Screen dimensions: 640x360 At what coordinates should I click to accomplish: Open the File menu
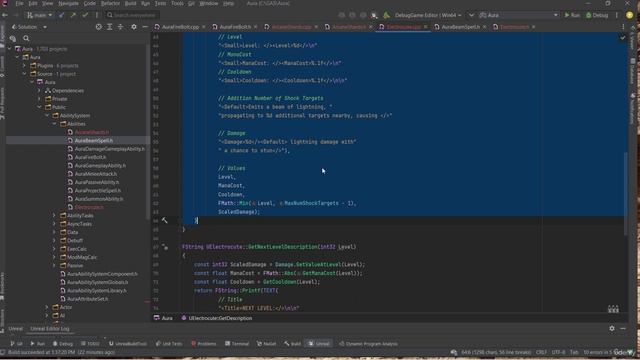(19, 3)
